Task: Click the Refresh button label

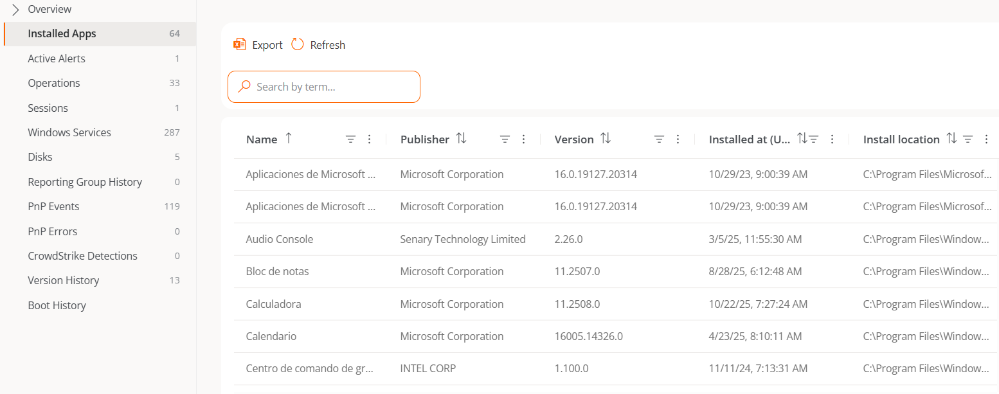Action: point(327,45)
